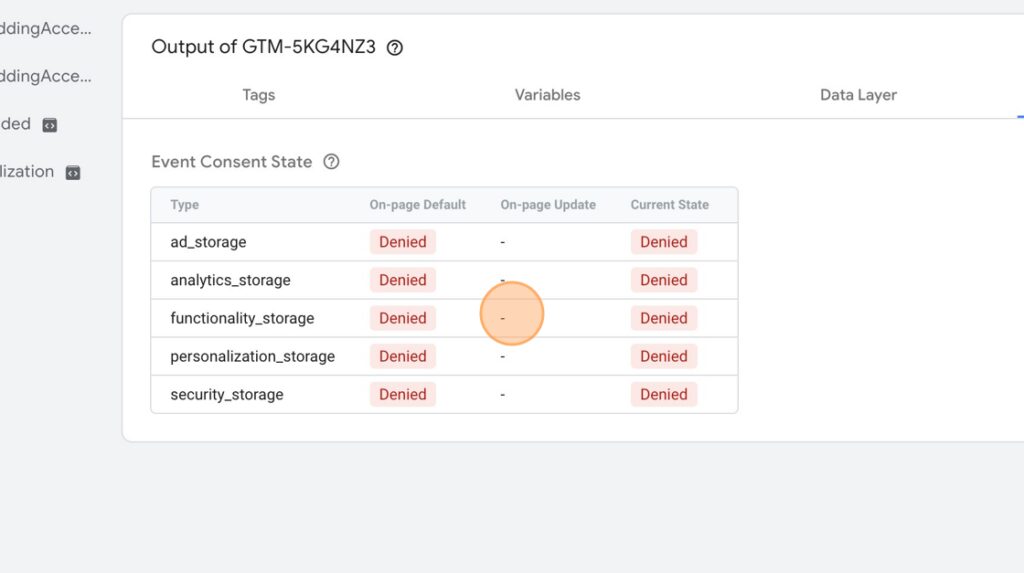The height and width of the screenshot is (573, 1024).
Task: Select first 'ddingAcce...' event in sidebar
Action: click(x=46, y=28)
